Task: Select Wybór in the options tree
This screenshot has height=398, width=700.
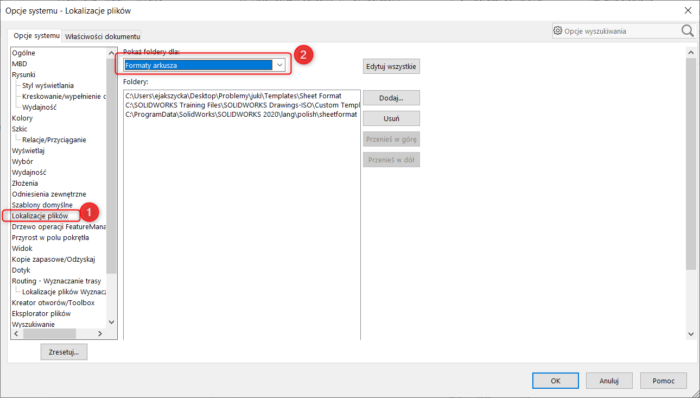Action: (22, 162)
